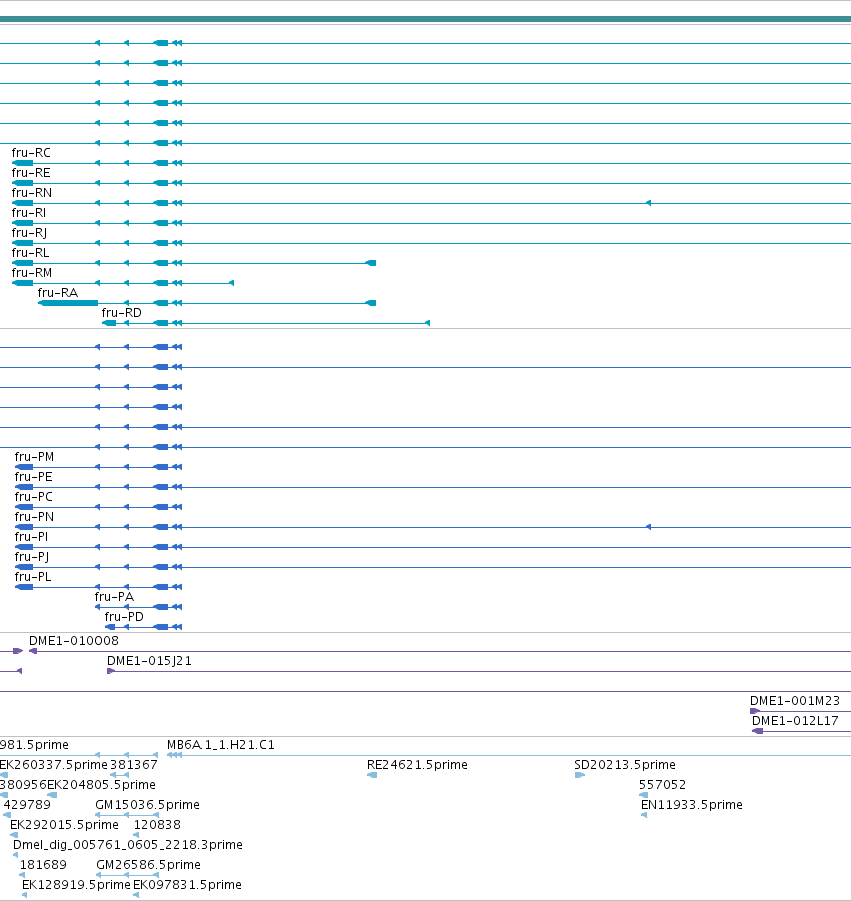Click the fru-RM transcript start arrow glyph
Viewport: 851px width, 901px height.
click(232, 283)
